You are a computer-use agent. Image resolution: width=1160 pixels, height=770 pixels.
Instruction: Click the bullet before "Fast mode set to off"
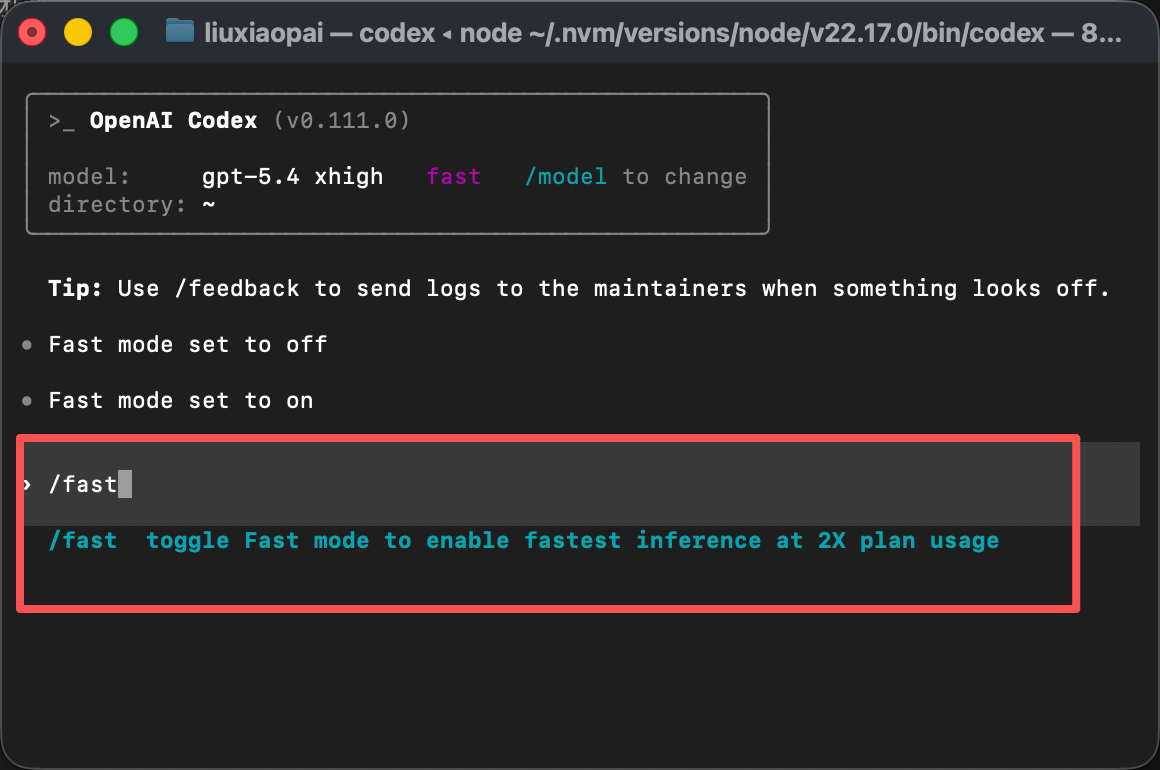(27, 345)
